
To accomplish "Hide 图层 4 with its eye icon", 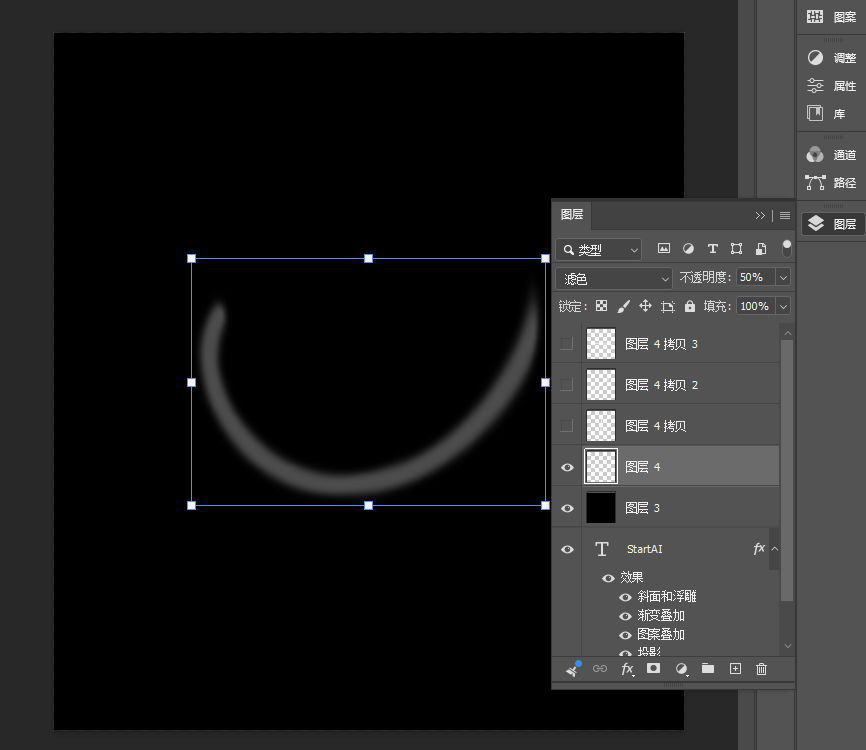I will tap(567, 467).
